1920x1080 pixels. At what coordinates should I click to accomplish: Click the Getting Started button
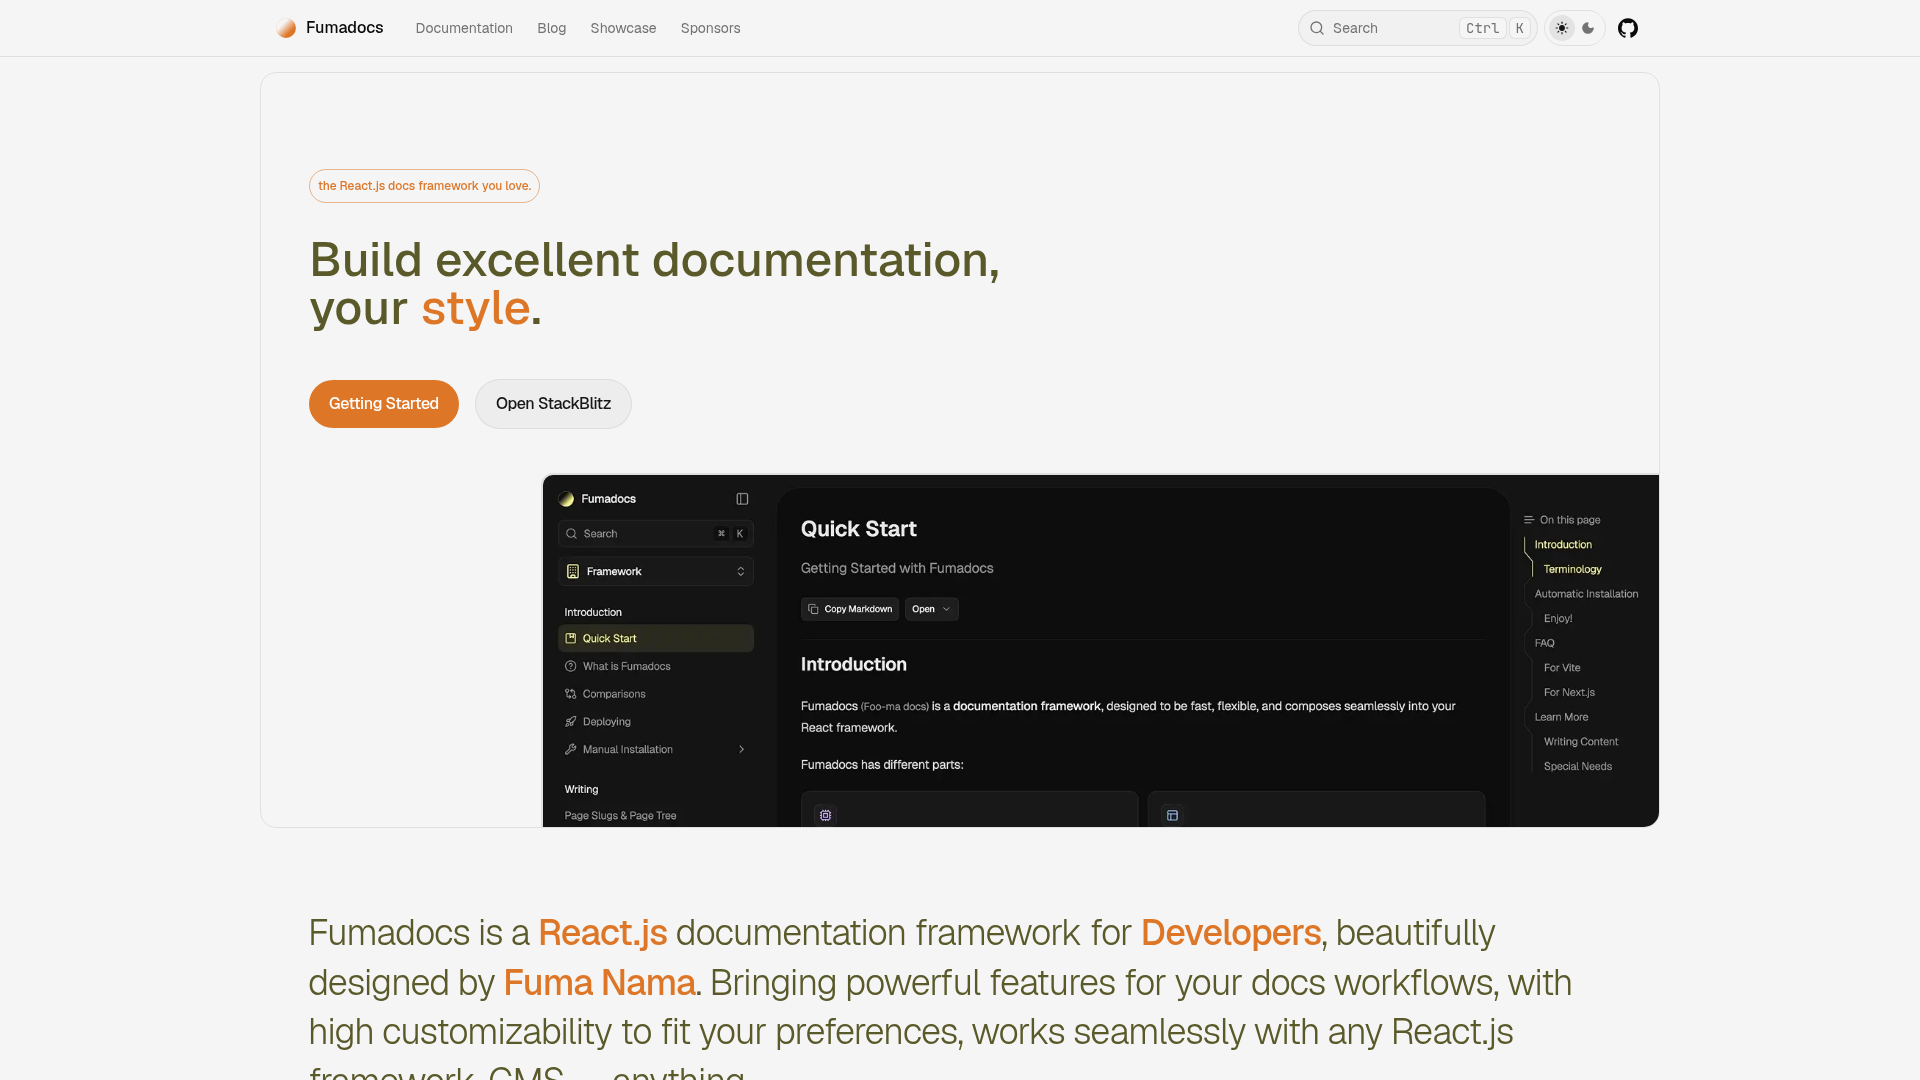point(384,404)
